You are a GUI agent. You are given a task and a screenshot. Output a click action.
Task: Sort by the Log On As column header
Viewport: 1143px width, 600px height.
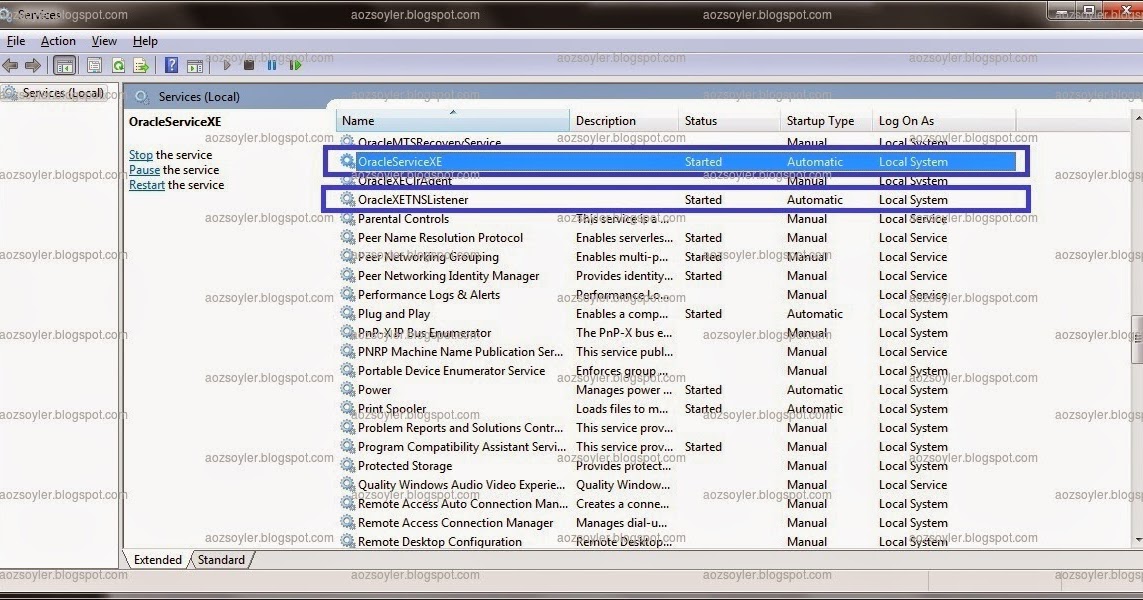pyautogui.click(x=943, y=120)
